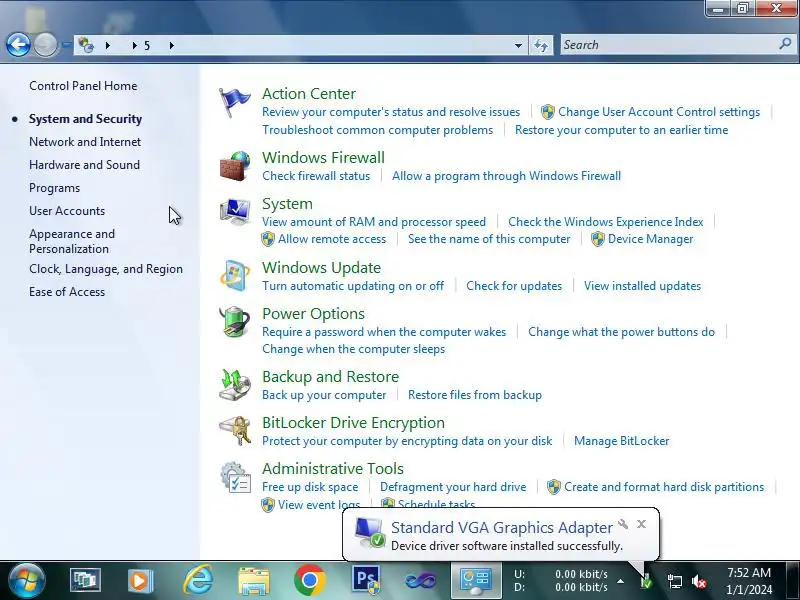Click Restore your computer to an earlier time
The height and width of the screenshot is (600, 800).
[x=621, y=130]
